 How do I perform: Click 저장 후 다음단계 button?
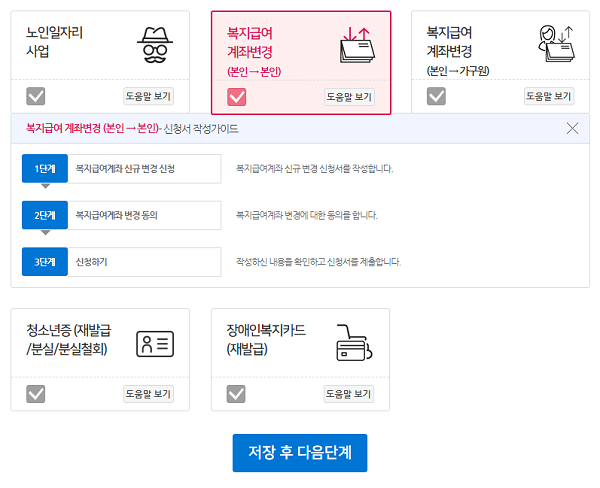300,453
